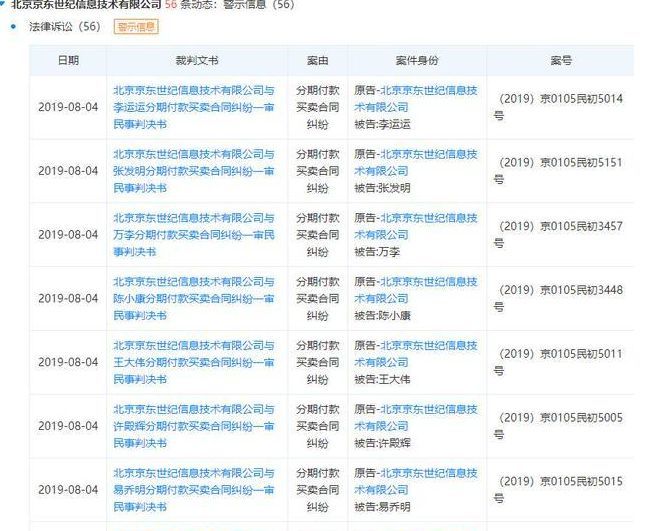Click the date in the 万李 row
657x531 pixels.
(68, 235)
